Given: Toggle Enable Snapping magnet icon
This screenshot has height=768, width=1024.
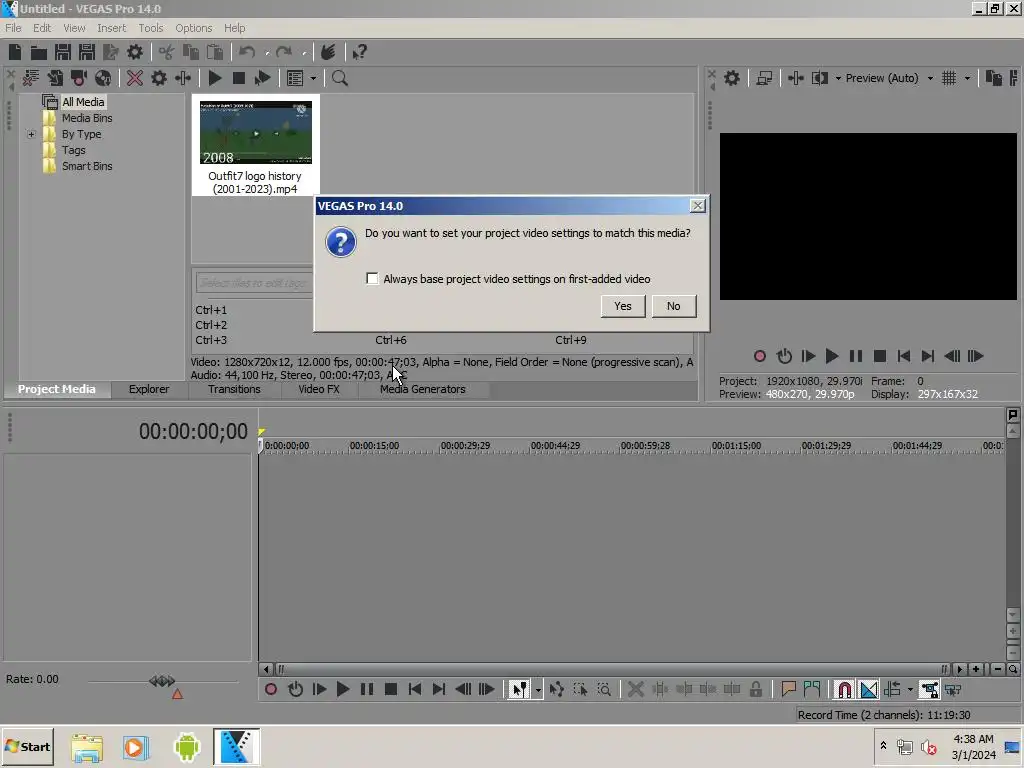Looking at the screenshot, I should (x=844, y=690).
